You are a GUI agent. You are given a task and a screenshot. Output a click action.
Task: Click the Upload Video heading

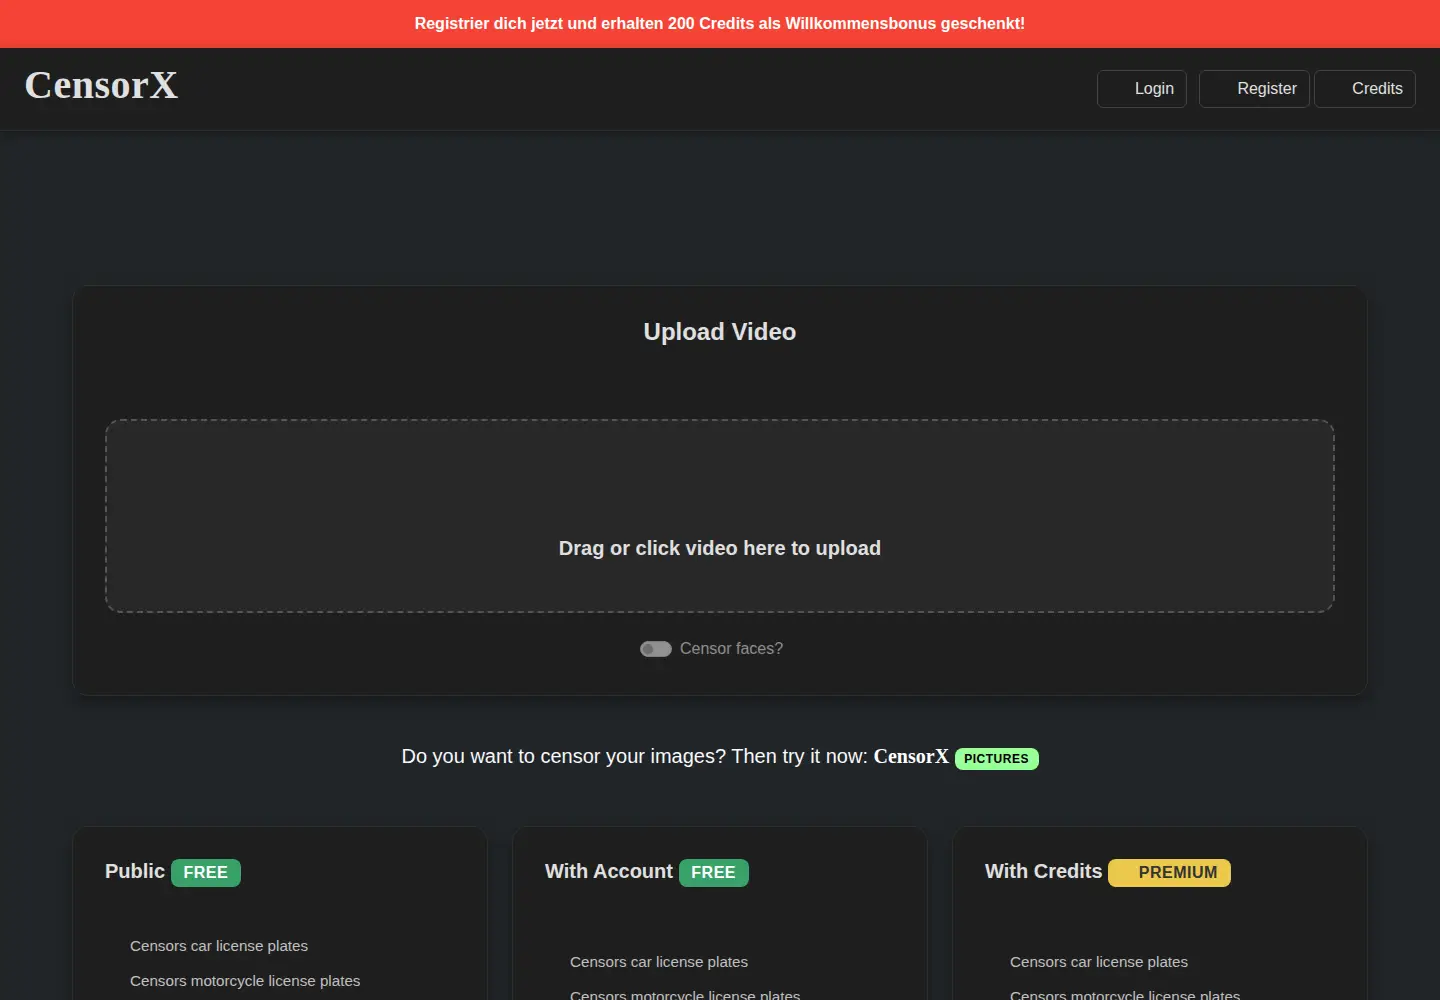click(x=720, y=332)
